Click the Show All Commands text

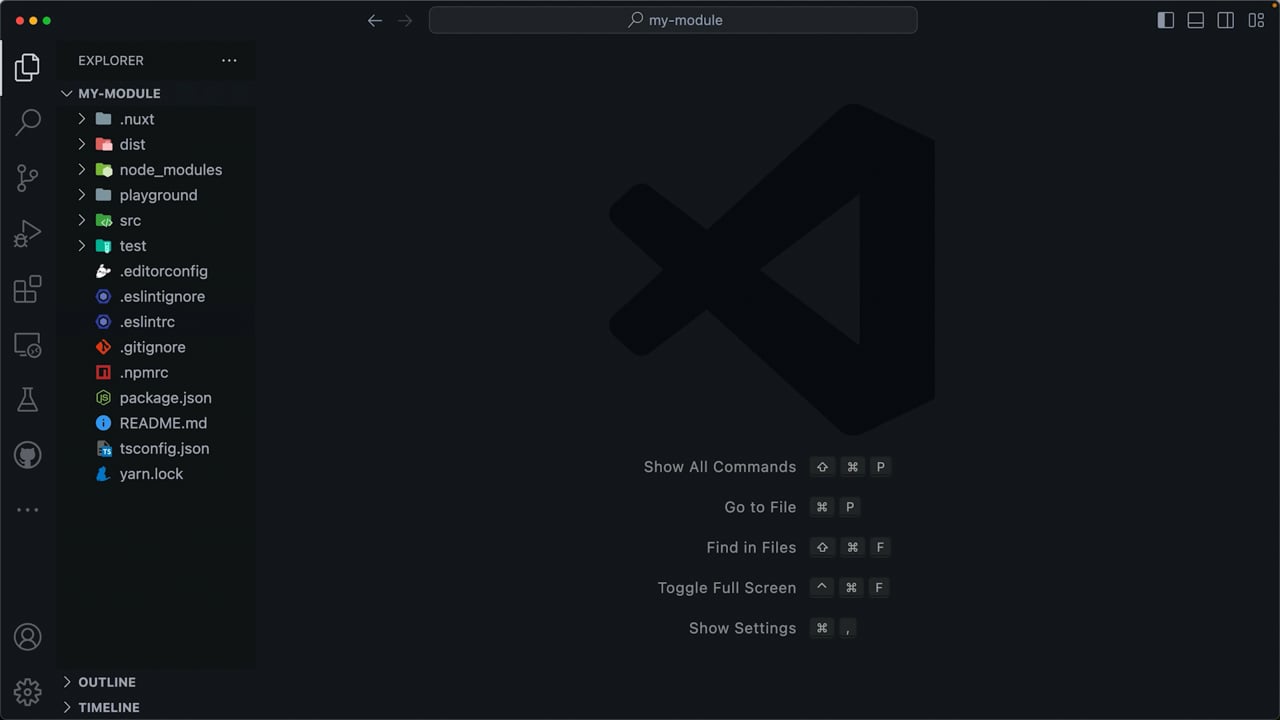720,467
